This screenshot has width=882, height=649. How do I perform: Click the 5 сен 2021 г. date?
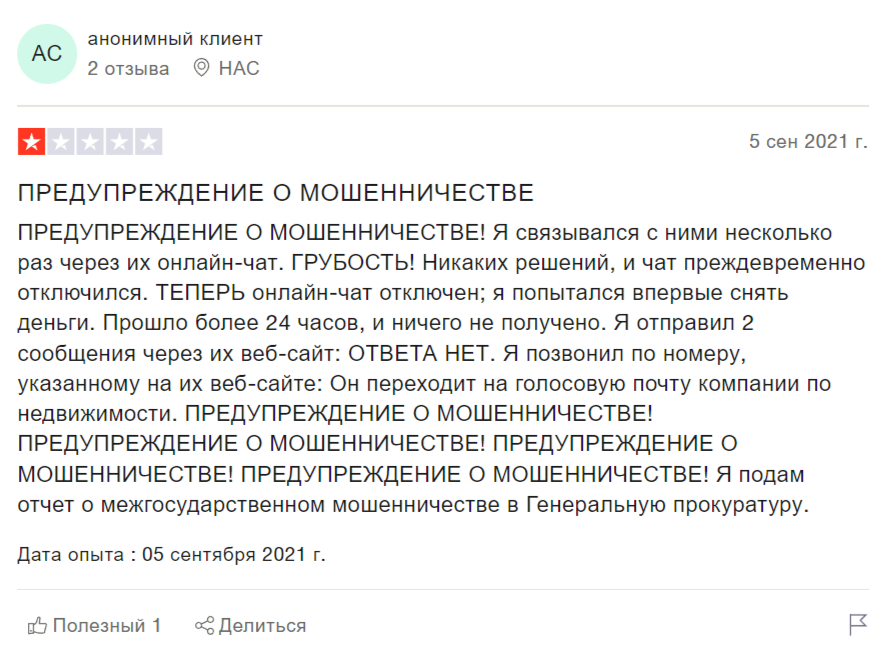808,141
